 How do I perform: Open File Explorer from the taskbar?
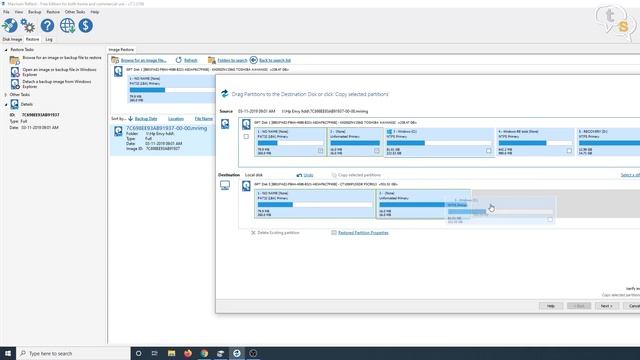click(171, 353)
